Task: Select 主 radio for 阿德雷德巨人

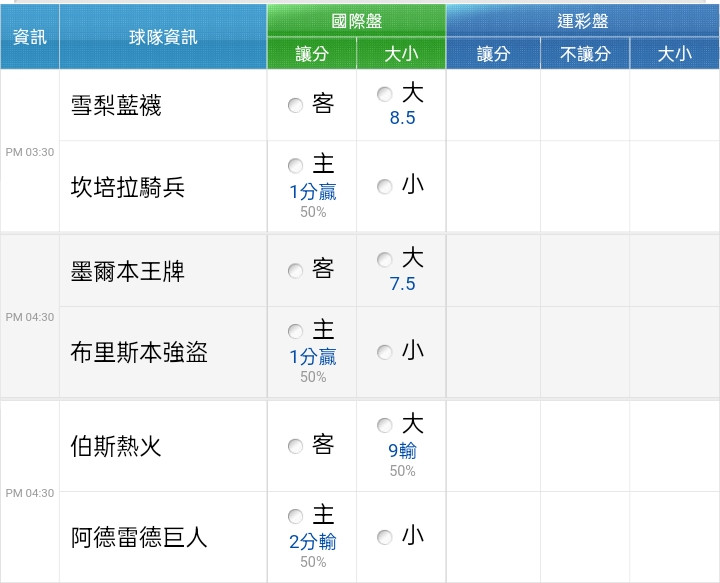Action: pos(295,516)
